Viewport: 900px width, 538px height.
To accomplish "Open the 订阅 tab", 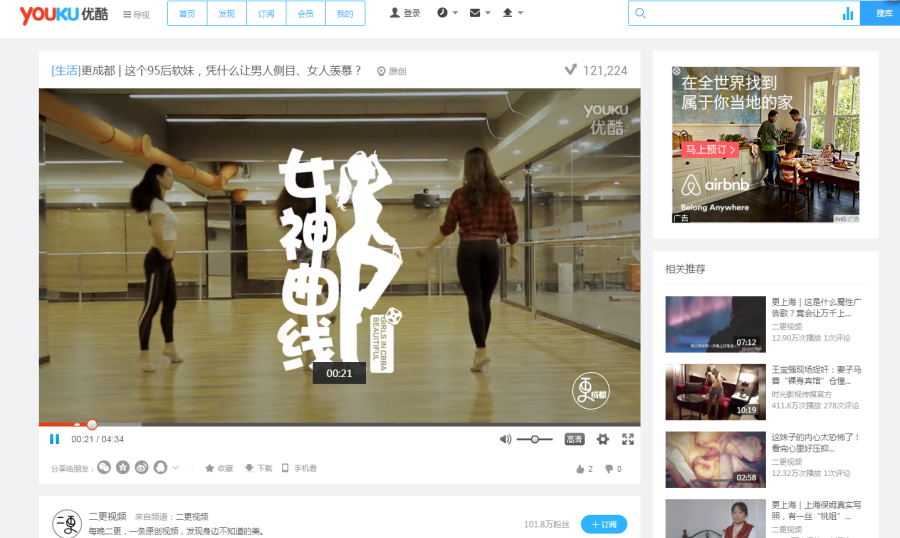I will pyautogui.click(x=266, y=14).
